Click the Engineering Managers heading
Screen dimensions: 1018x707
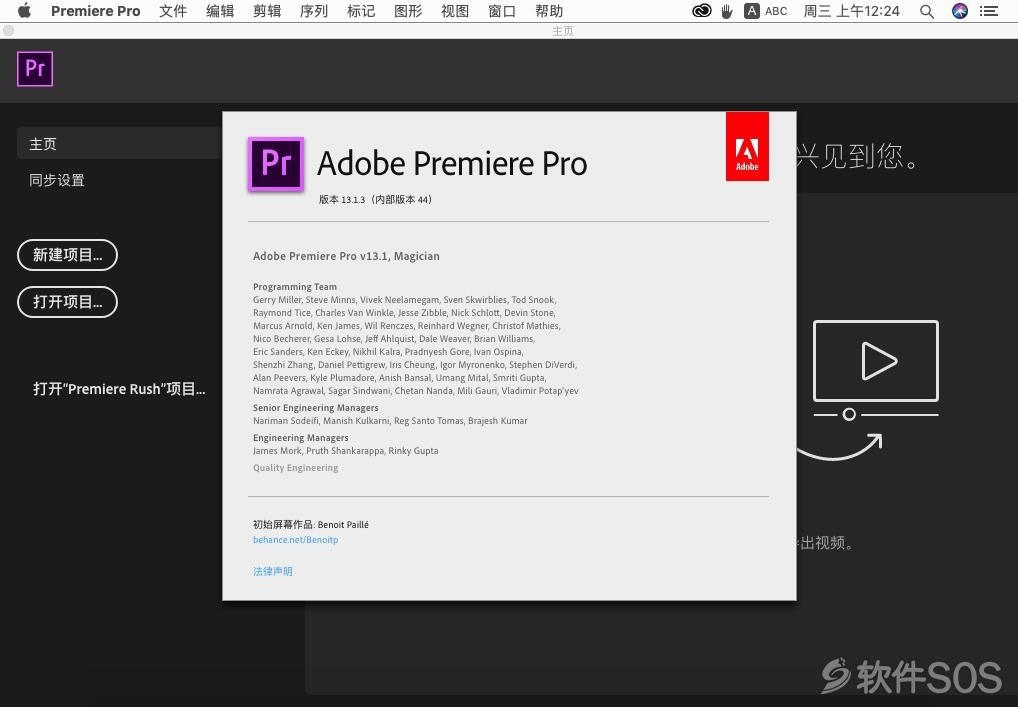point(301,438)
